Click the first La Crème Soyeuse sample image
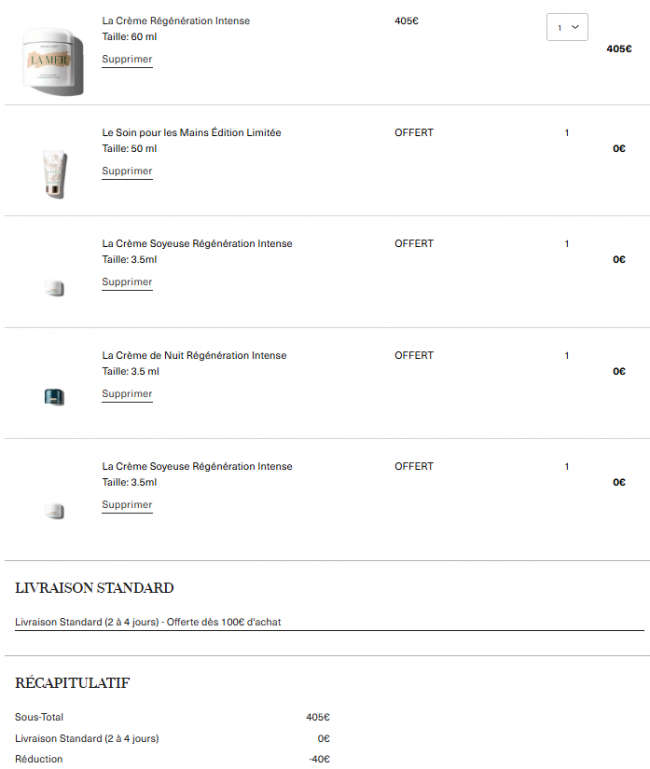The image size is (650, 769). 54,288
